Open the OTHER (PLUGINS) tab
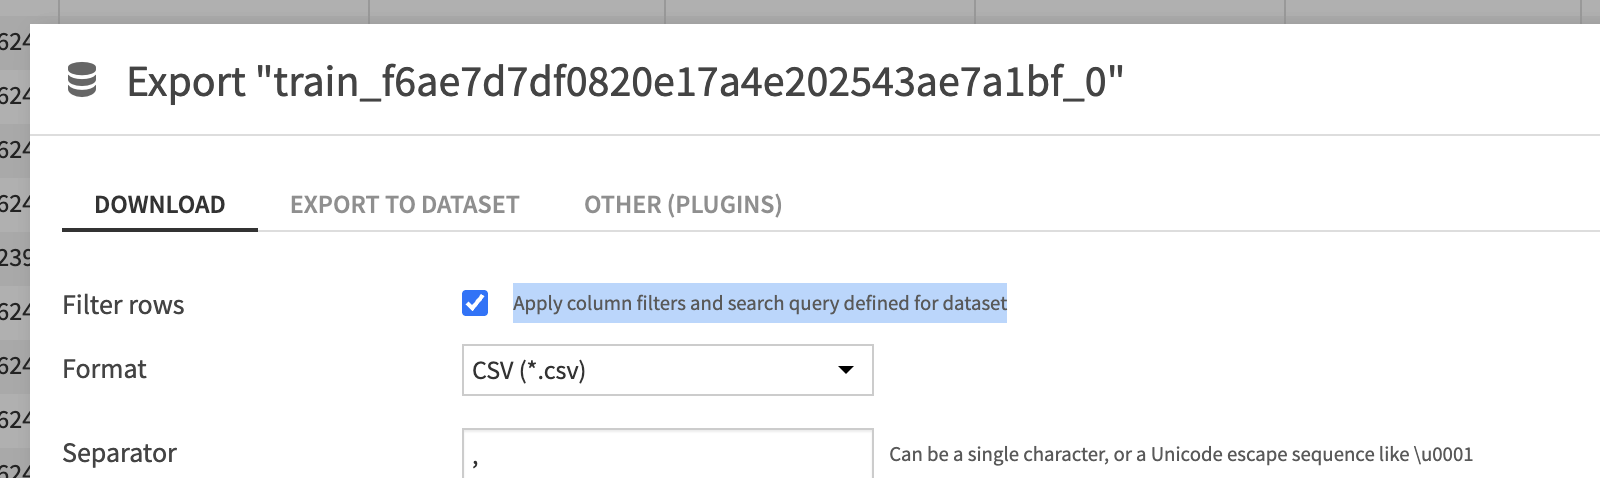The image size is (1600, 478). 683,205
